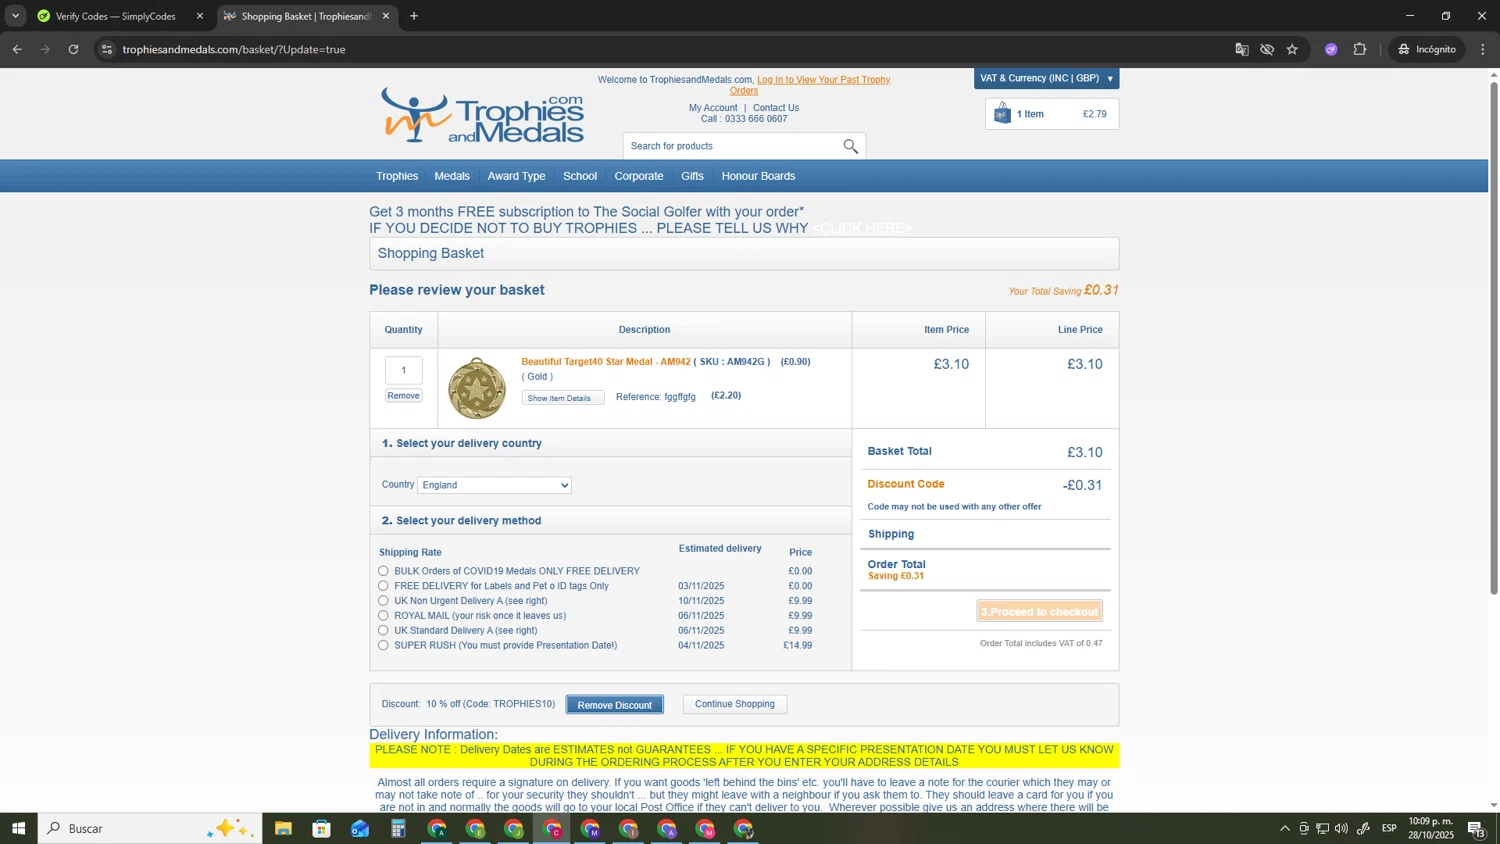Open the browser extensions puzzle icon

click(1360, 49)
